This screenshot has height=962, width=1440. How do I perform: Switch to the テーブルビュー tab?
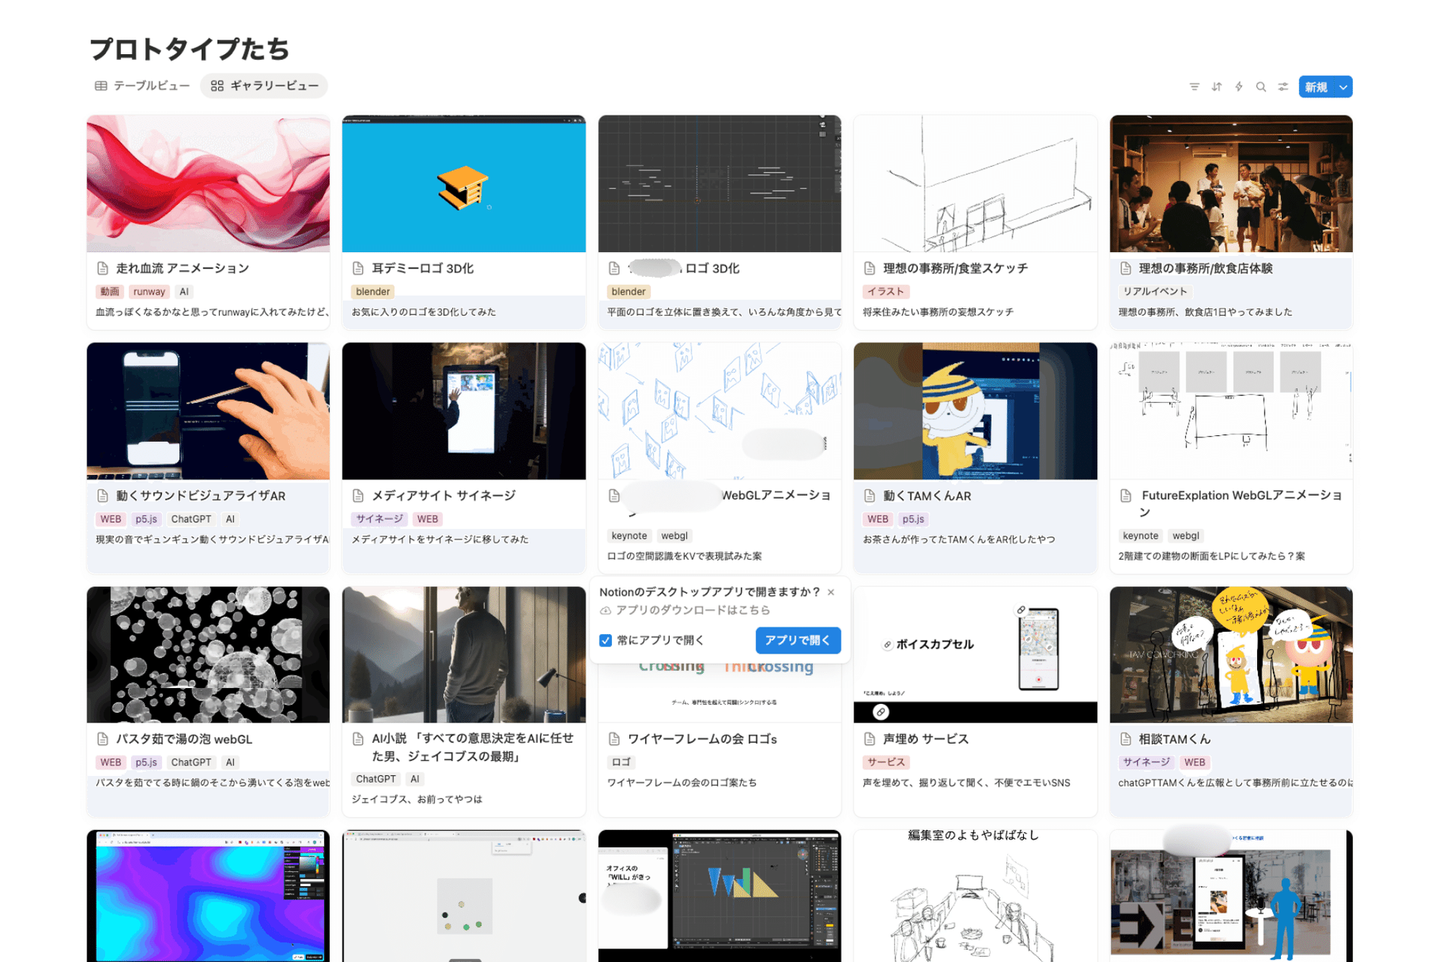click(x=142, y=86)
